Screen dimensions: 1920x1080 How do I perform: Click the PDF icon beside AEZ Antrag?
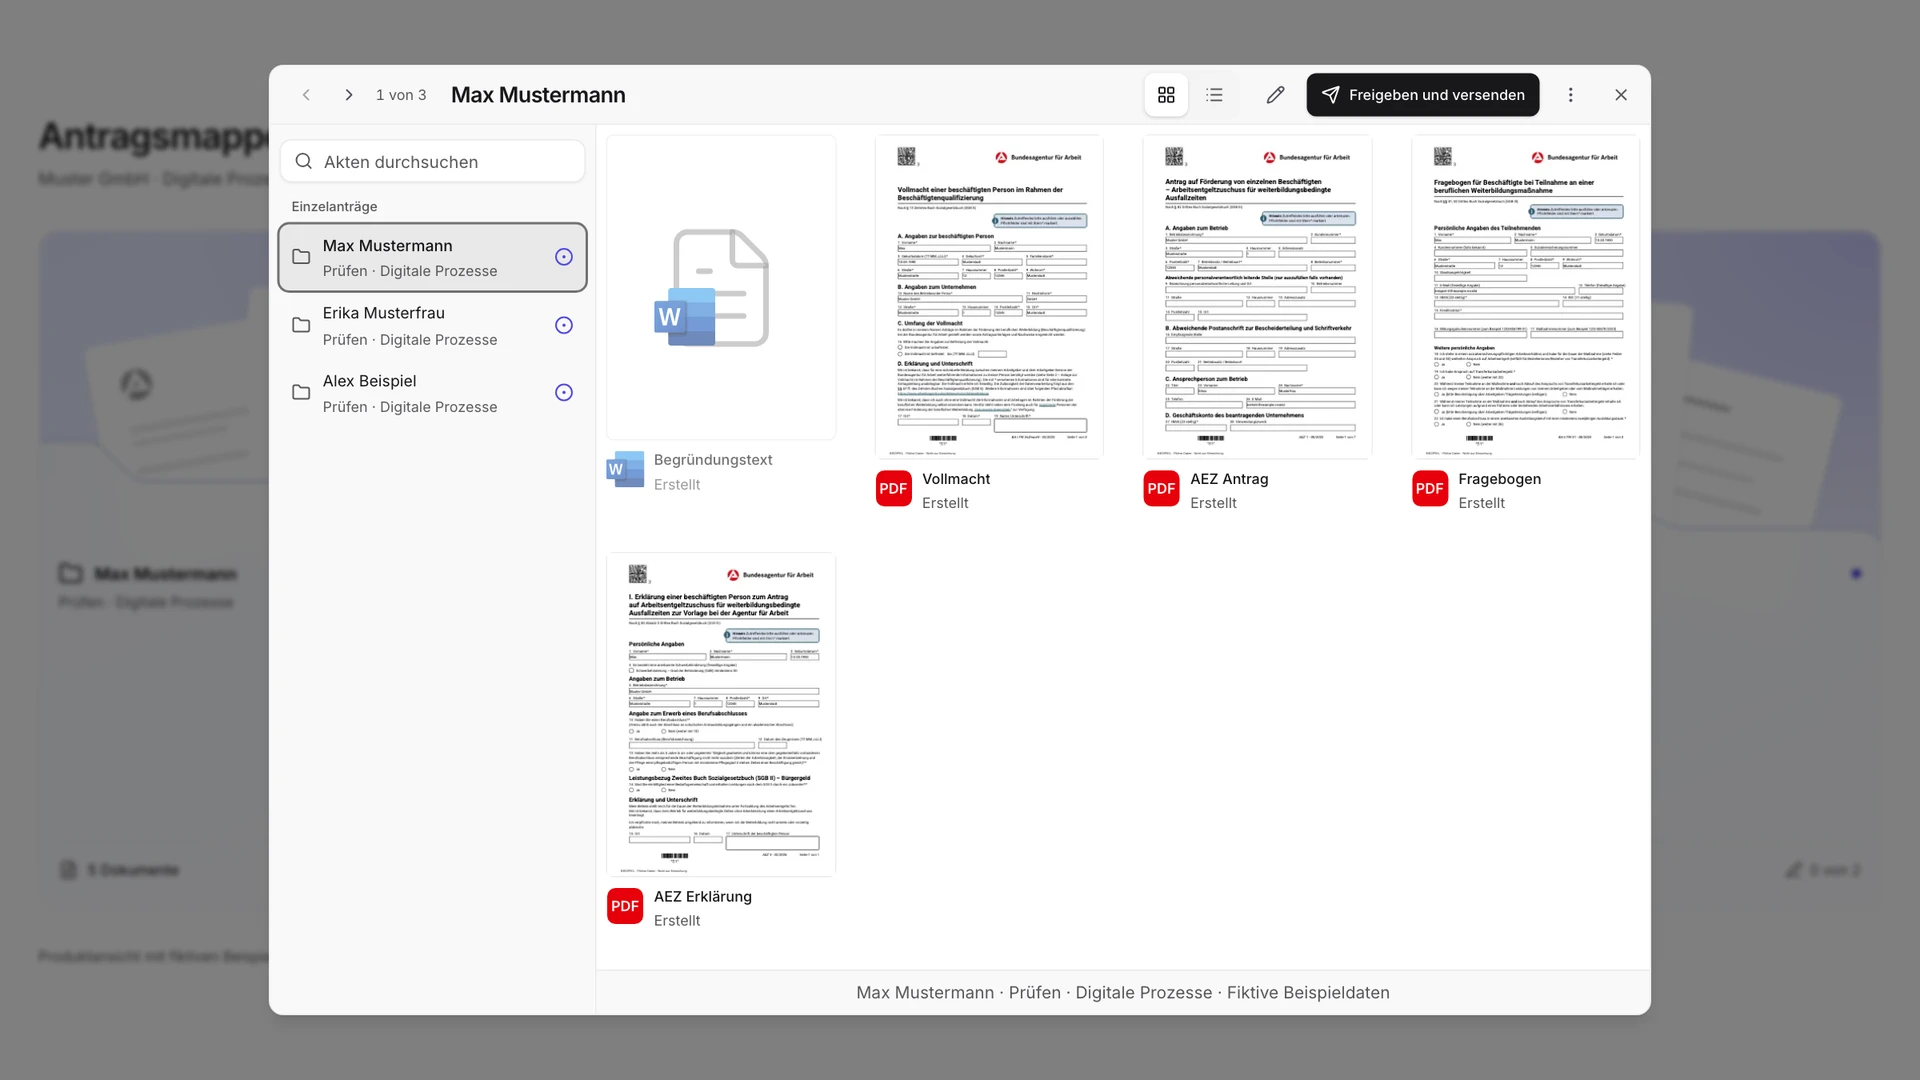(1161, 489)
